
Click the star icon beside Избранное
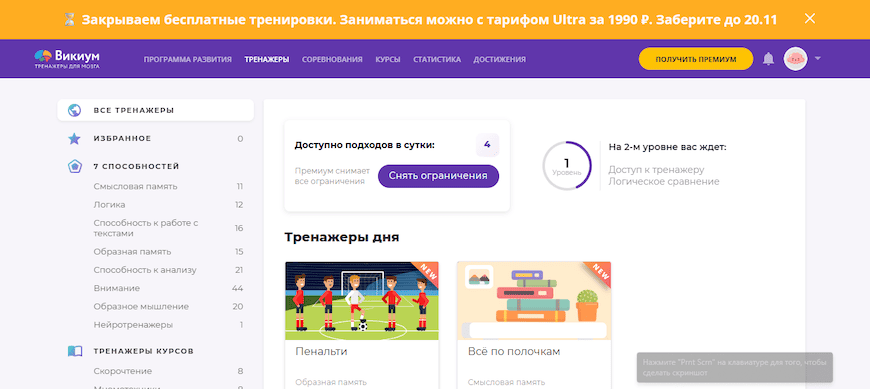(74, 138)
